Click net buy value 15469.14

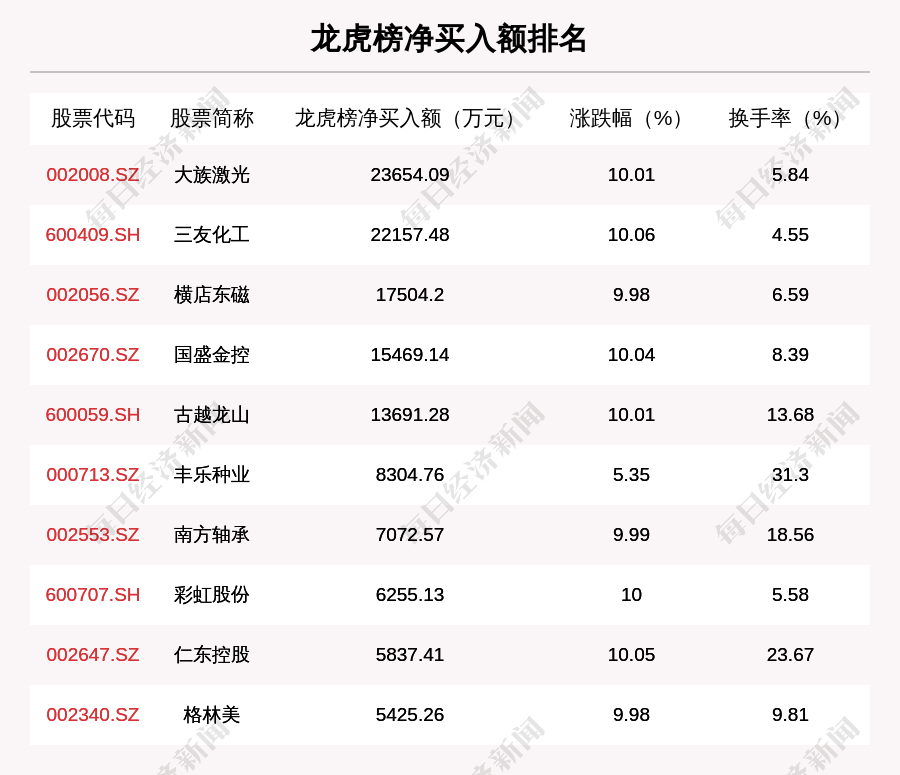[x=410, y=355]
